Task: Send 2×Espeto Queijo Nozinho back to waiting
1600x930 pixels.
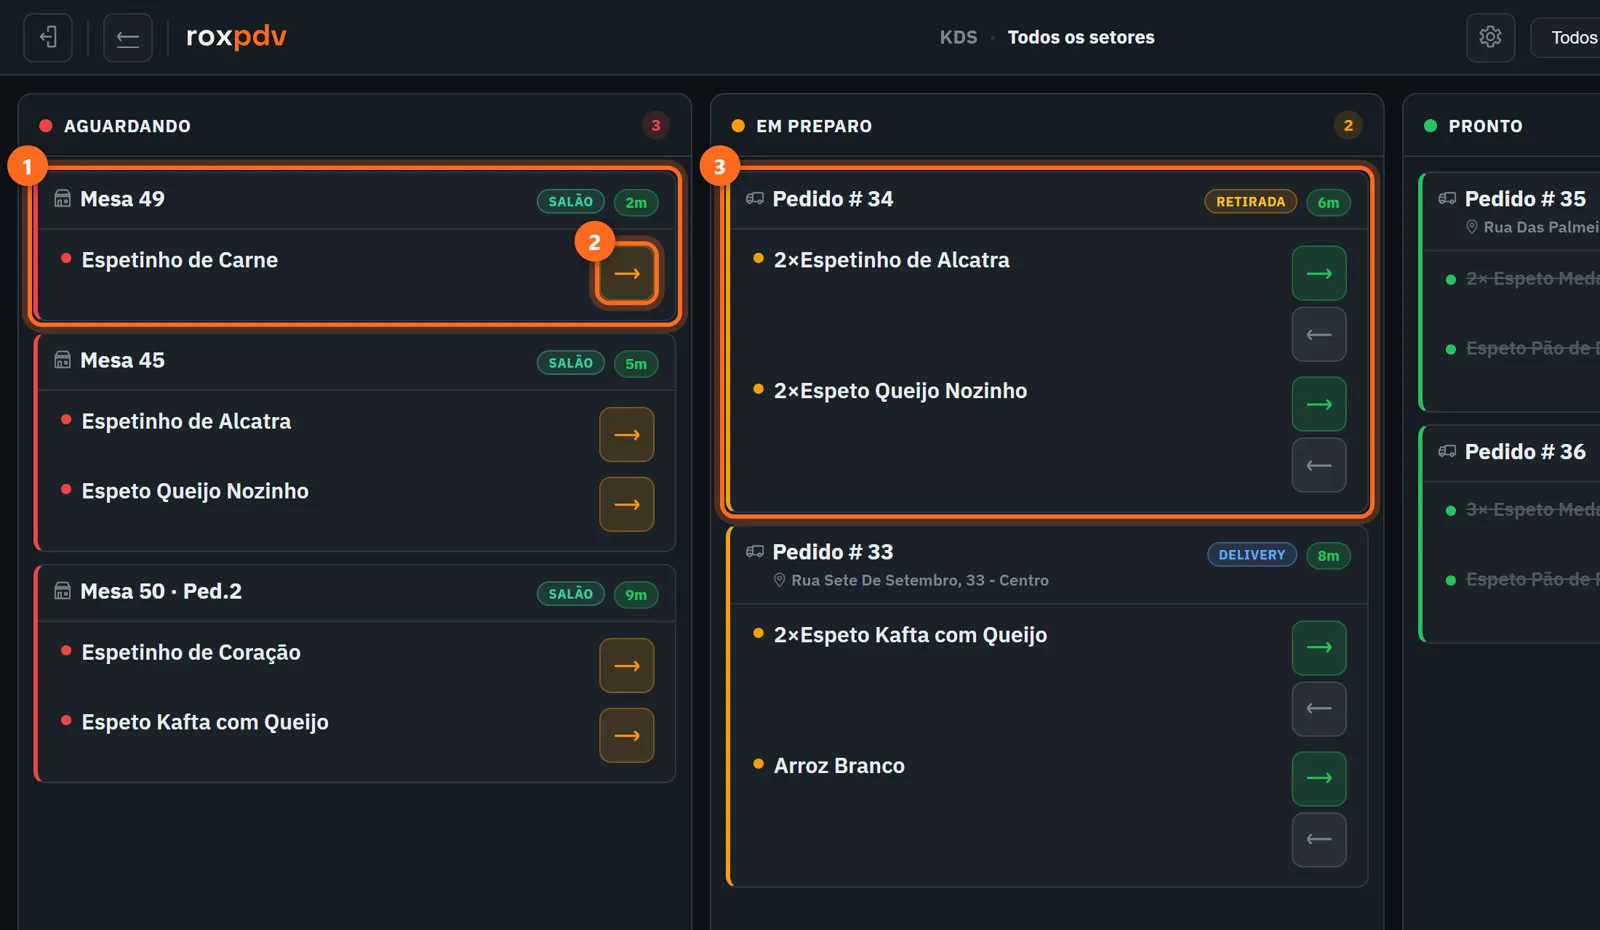Action: pos(1319,465)
